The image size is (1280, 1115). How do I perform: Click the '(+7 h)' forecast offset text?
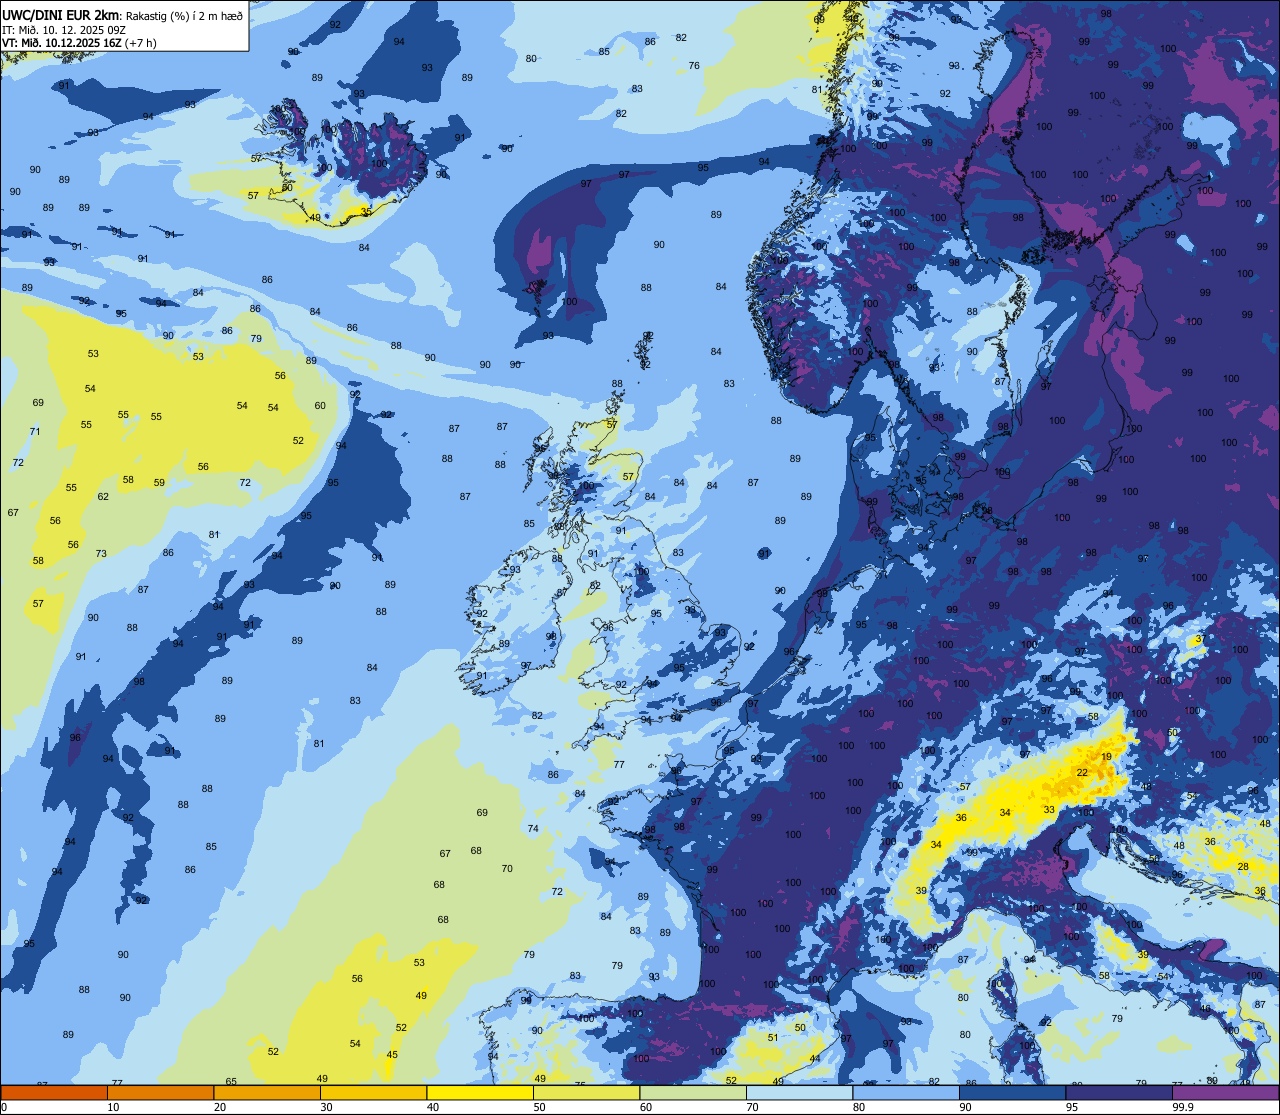tap(141, 43)
